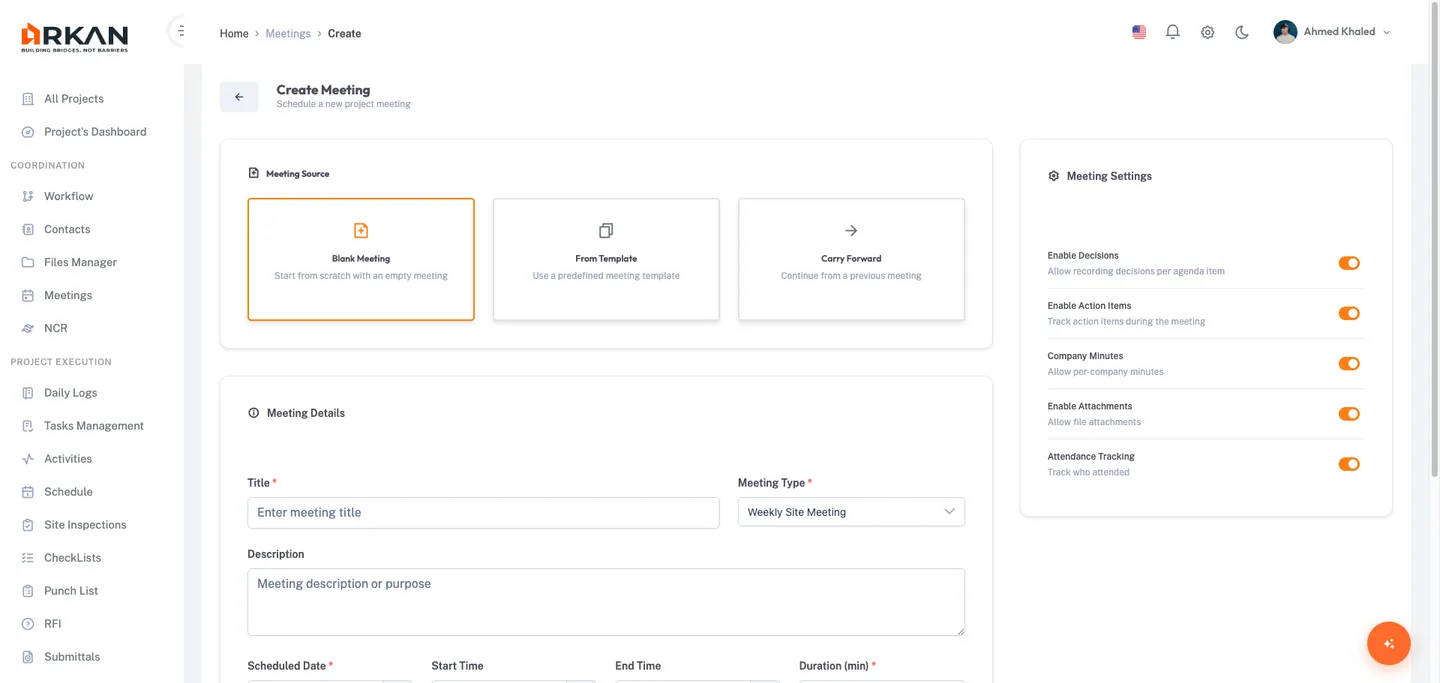Navigate to Home via breadcrumb

[x=233, y=33]
